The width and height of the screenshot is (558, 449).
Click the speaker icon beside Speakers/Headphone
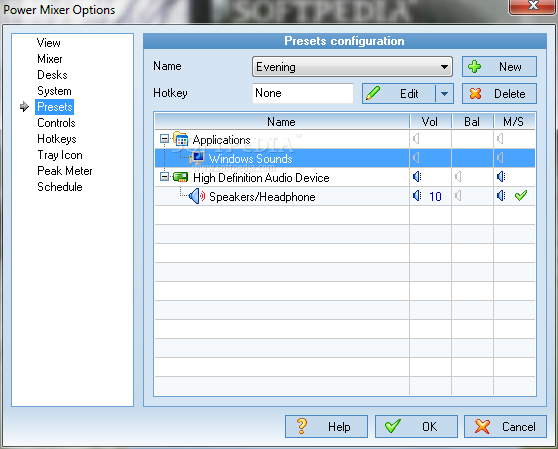pyautogui.click(x=197, y=196)
